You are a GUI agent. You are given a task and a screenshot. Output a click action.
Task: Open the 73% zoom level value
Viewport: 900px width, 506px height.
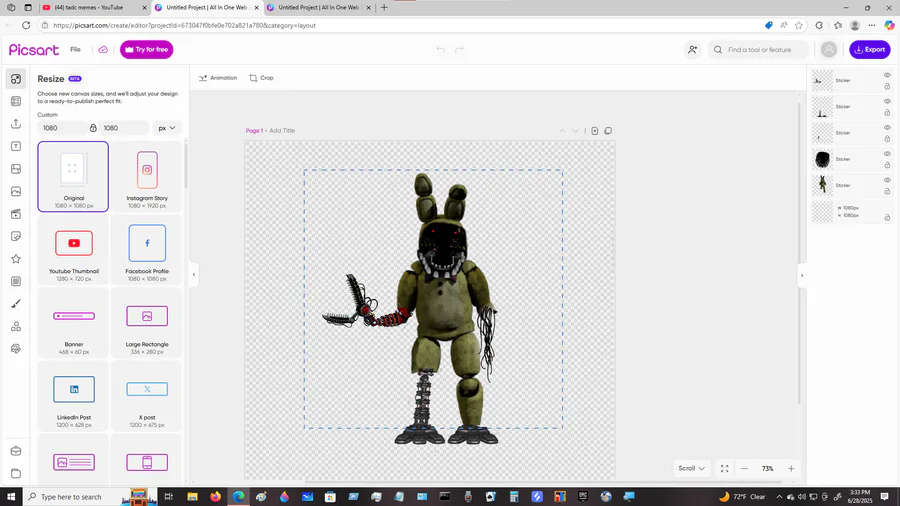pyautogui.click(x=767, y=469)
